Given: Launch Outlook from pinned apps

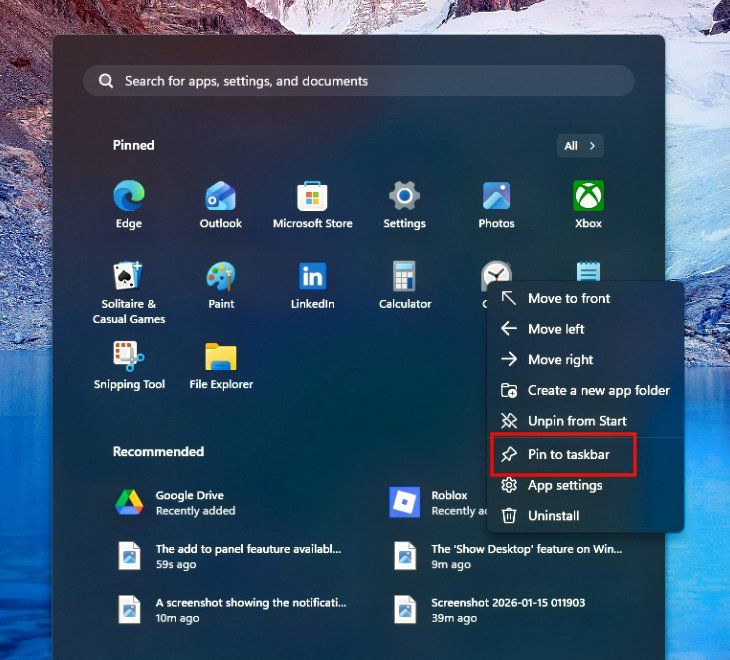Looking at the screenshot, I should pyautogui.click(x=221, y=205).
